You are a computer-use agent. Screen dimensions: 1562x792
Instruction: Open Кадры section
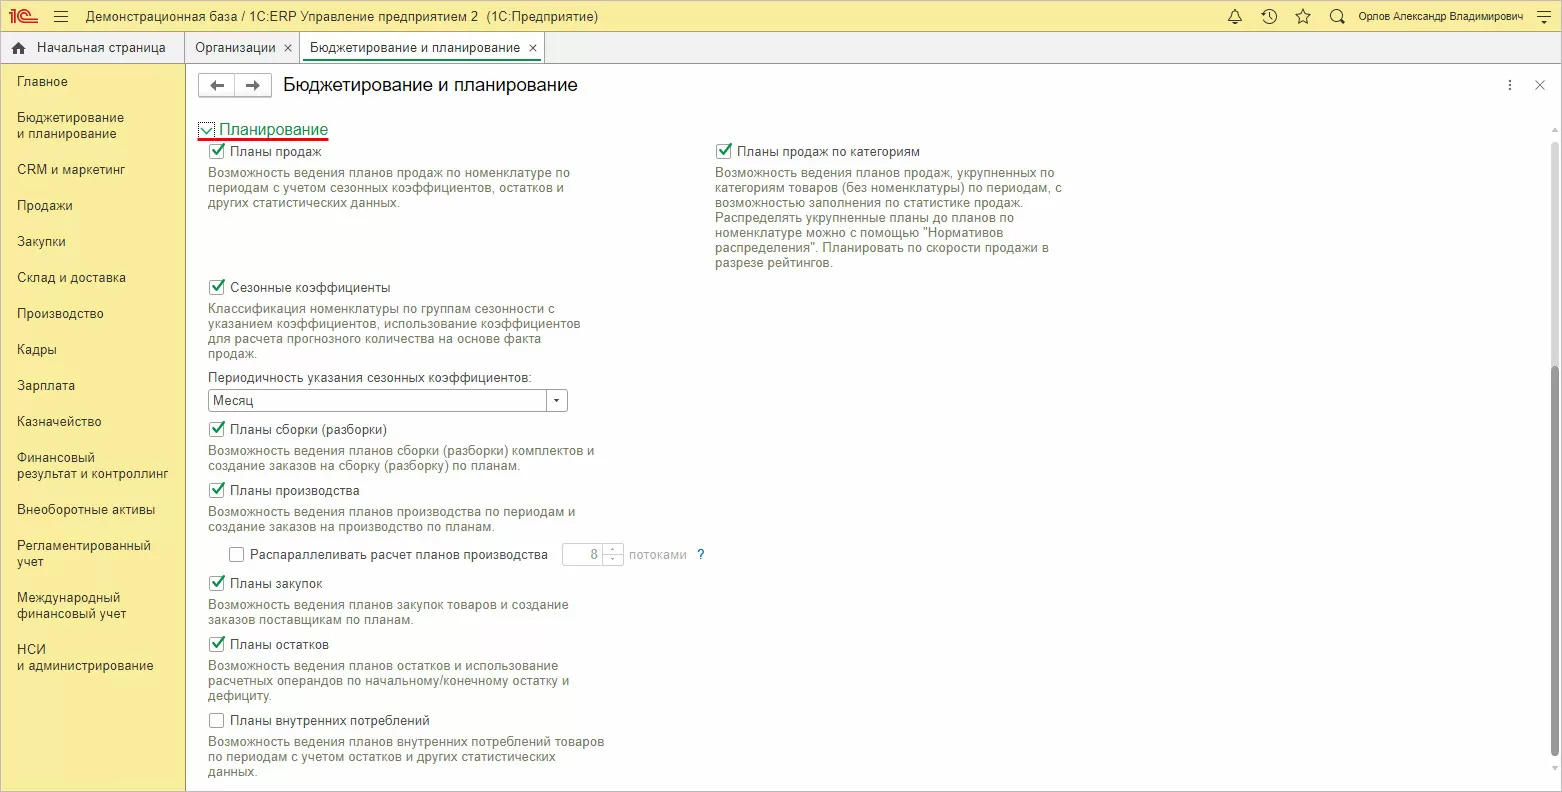coord(37,350)
